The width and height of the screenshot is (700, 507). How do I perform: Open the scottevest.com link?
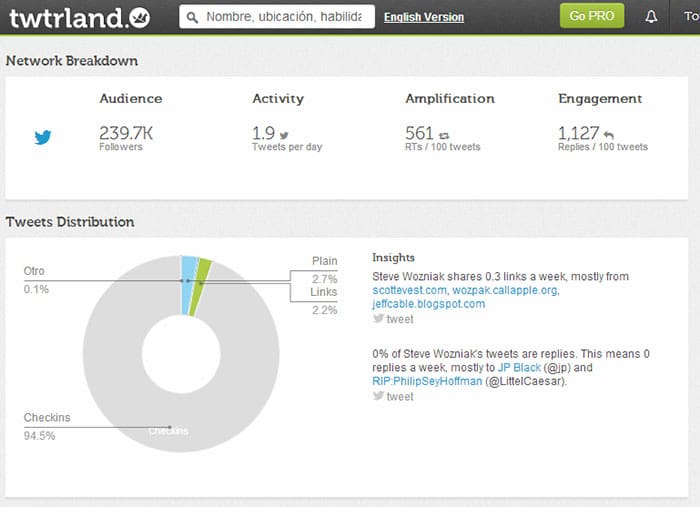coord(409,290)
